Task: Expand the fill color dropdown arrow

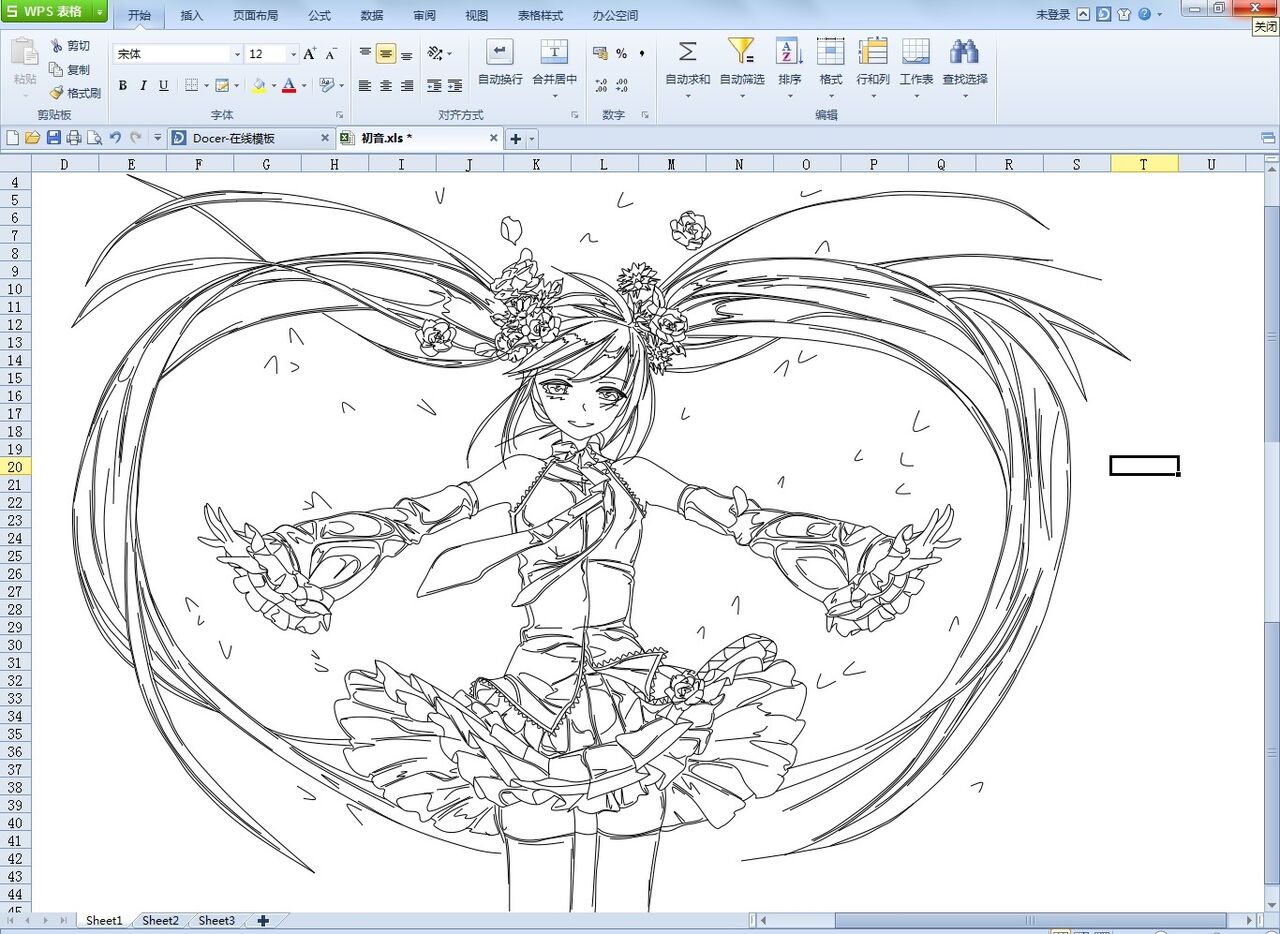Action: 272,86
